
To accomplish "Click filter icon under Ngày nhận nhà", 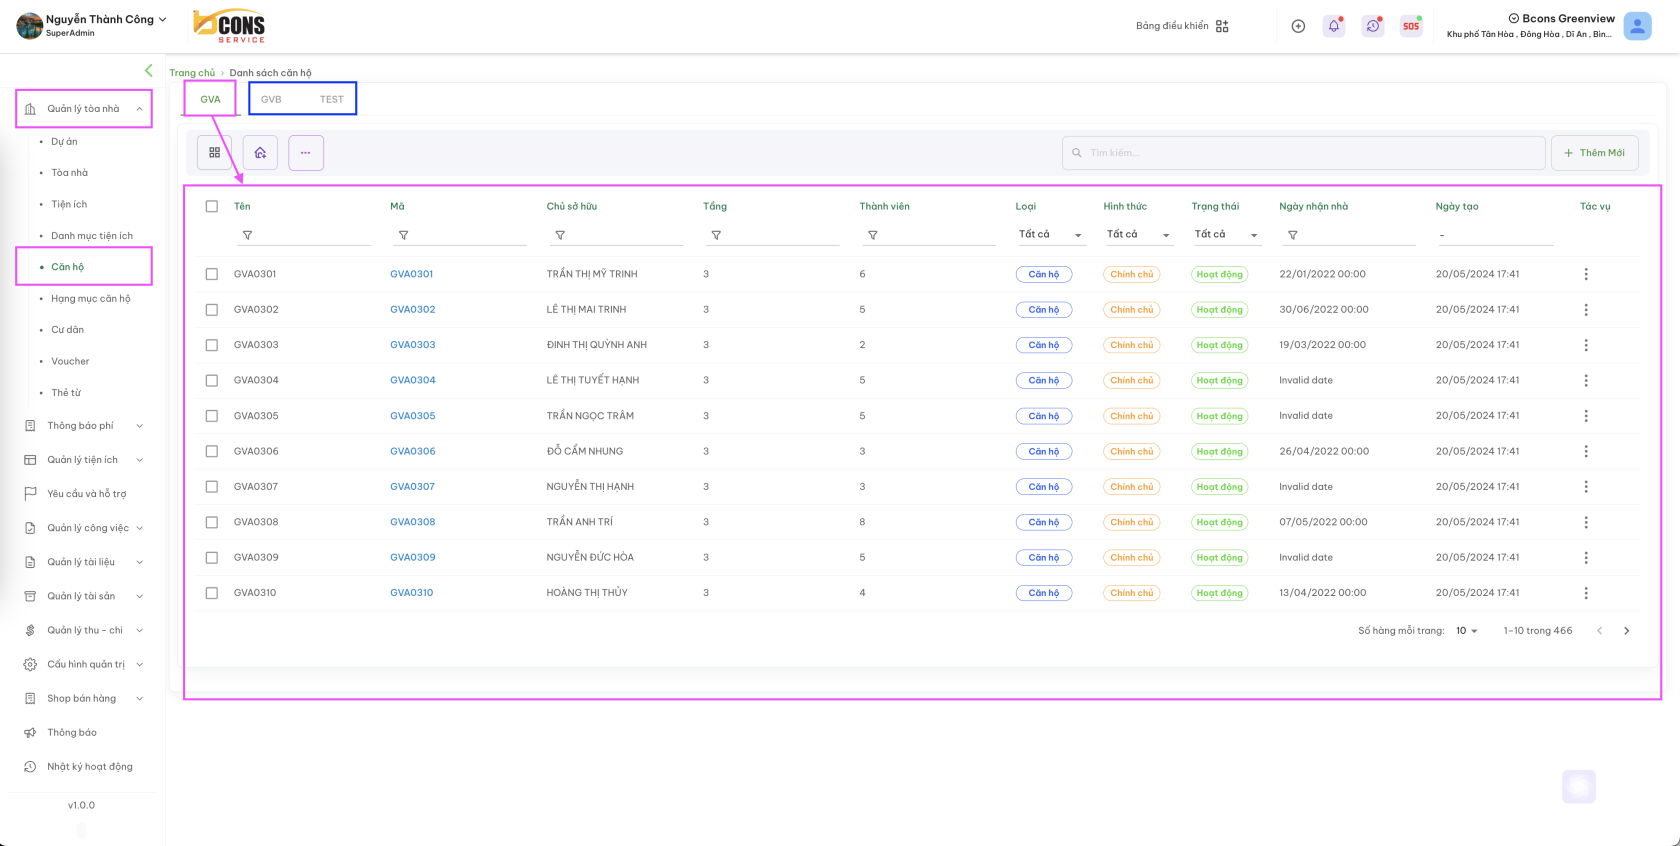I will click(1293, 235).
